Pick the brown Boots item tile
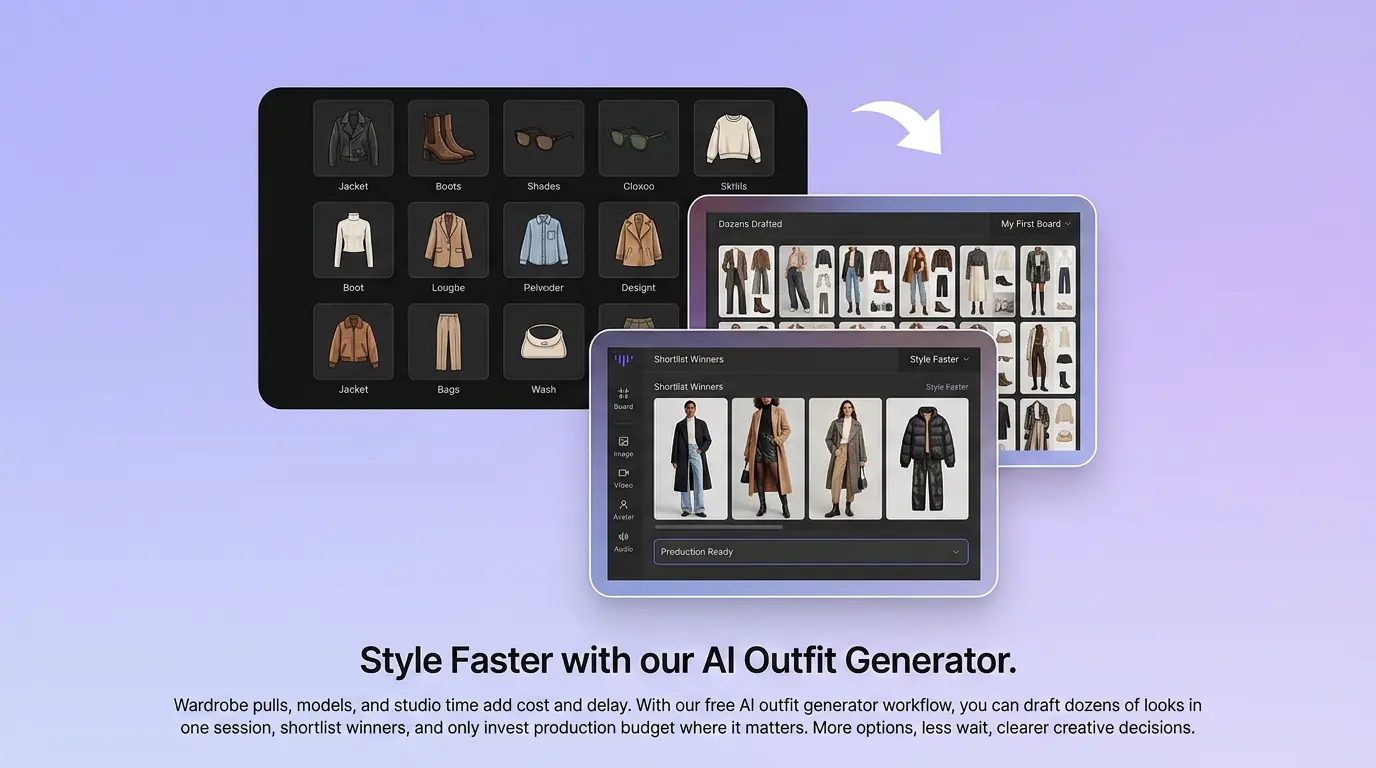The width and height of the screenshot is (1376, 768). 448,138
